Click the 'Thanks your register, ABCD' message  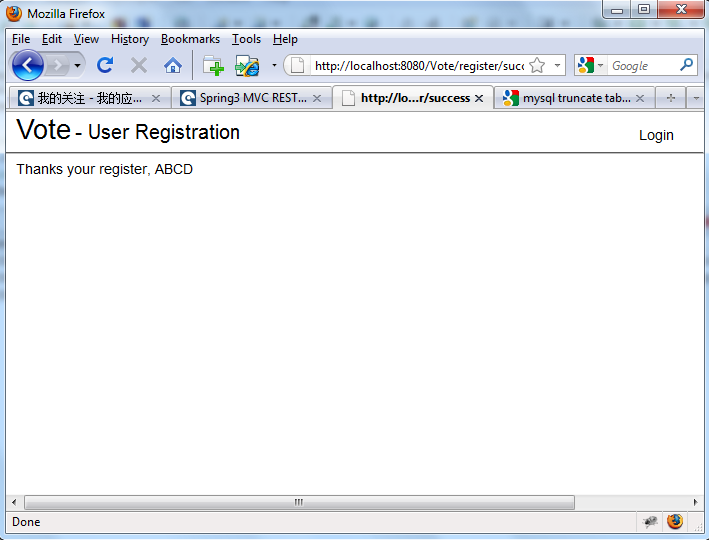coord(105,169)
